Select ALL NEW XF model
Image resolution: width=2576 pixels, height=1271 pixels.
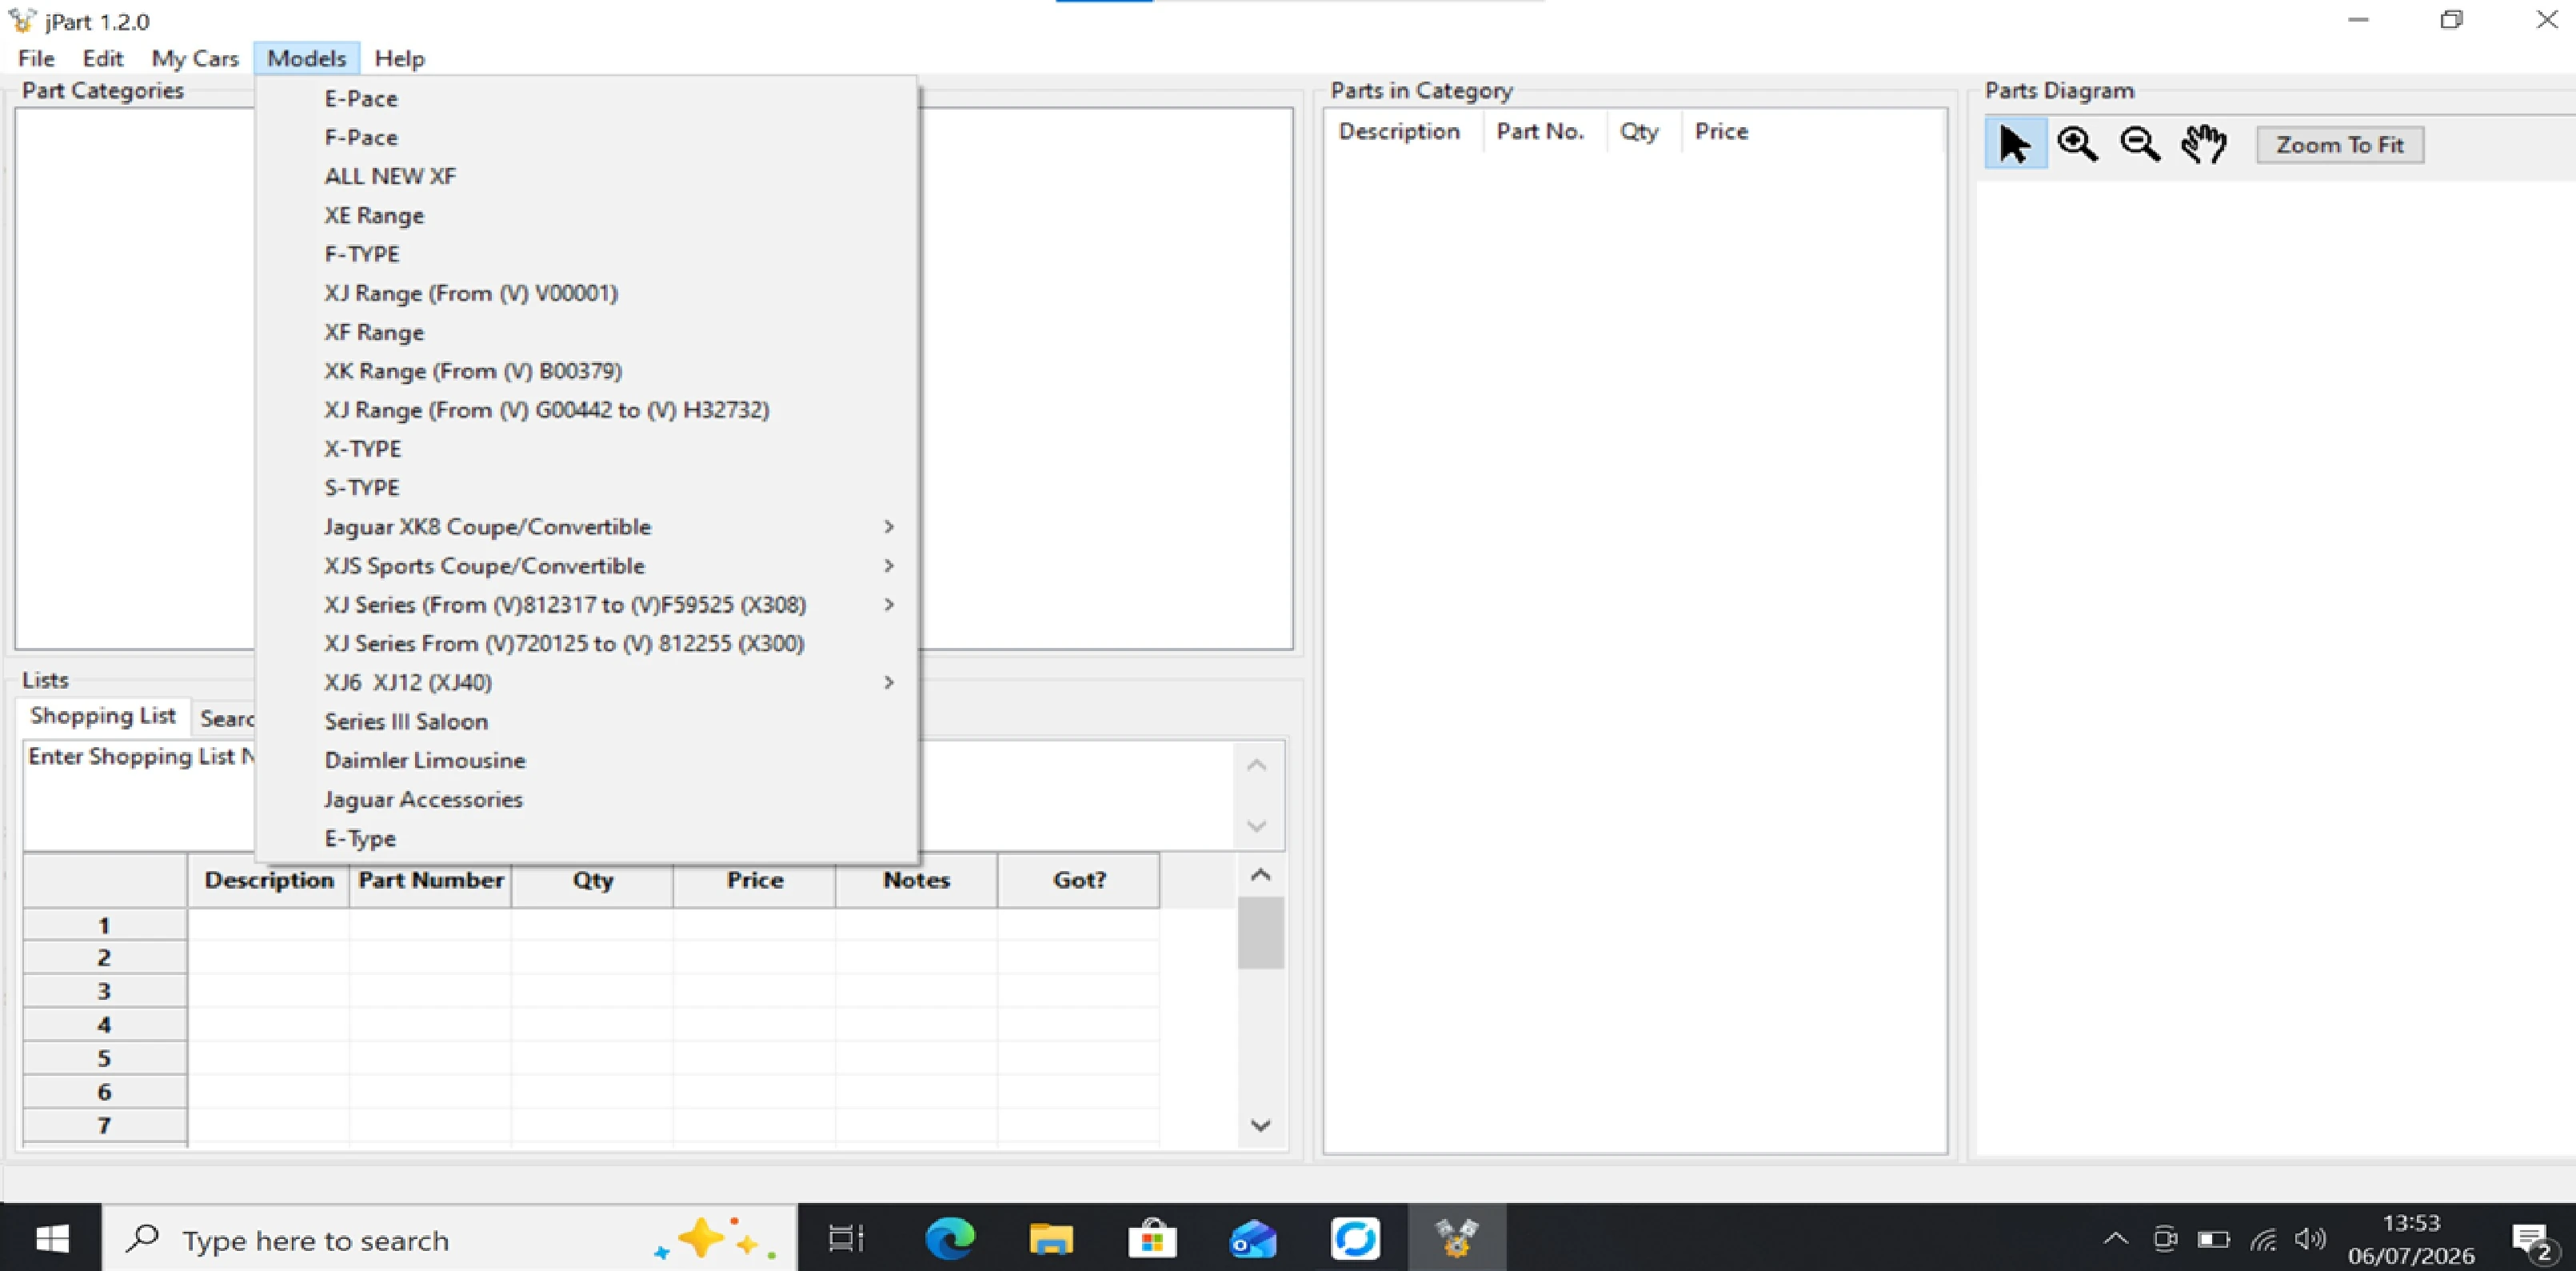tap(587, 176)
